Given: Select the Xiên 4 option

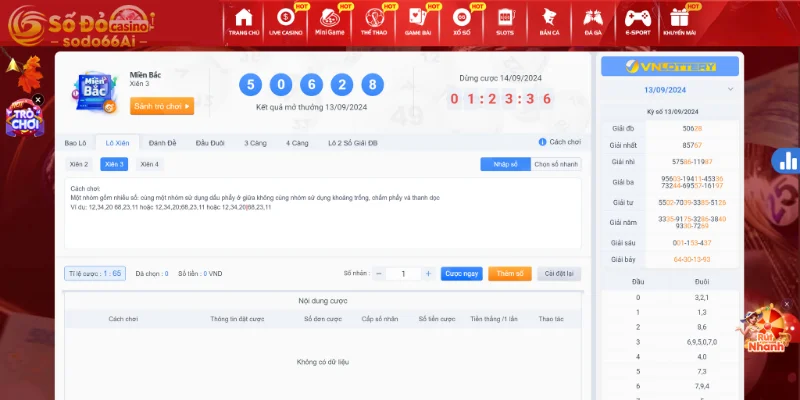Looking at the screenshot, I should pos(149,164).
